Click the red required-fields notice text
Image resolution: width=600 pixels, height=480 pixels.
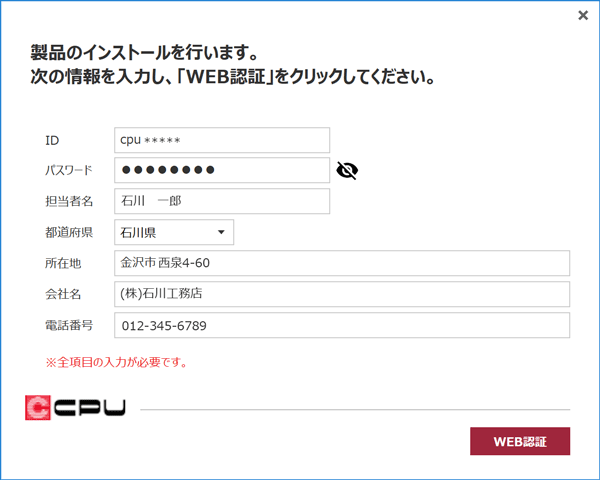(116, 362)
